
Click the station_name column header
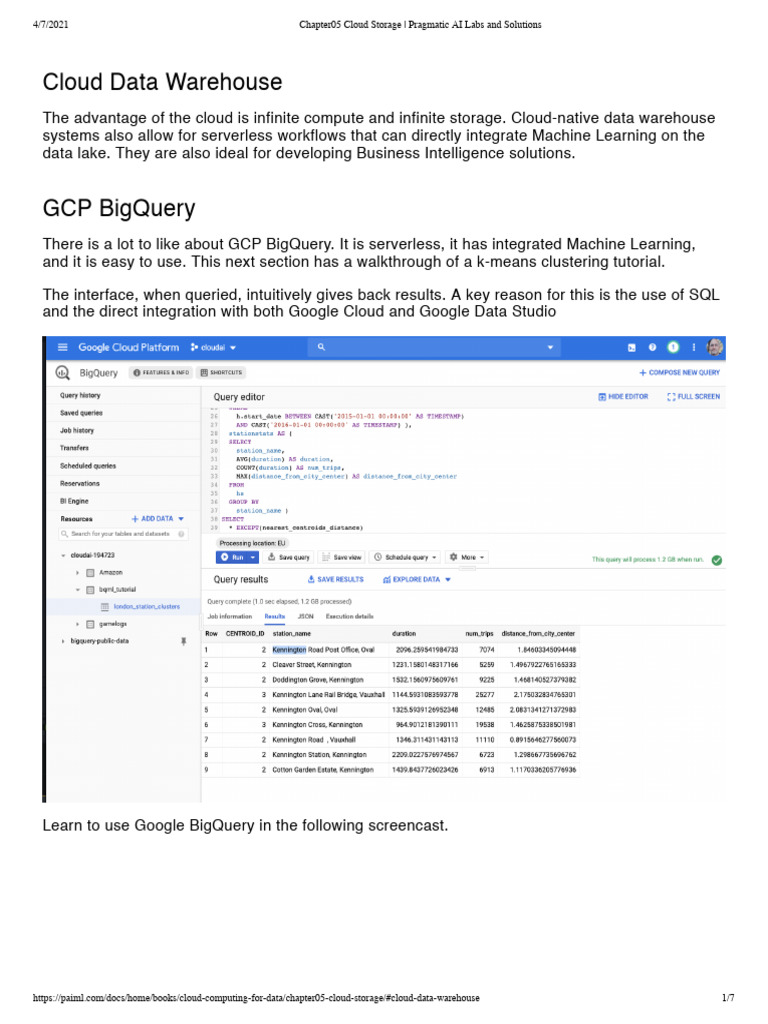tap(292, 634)
